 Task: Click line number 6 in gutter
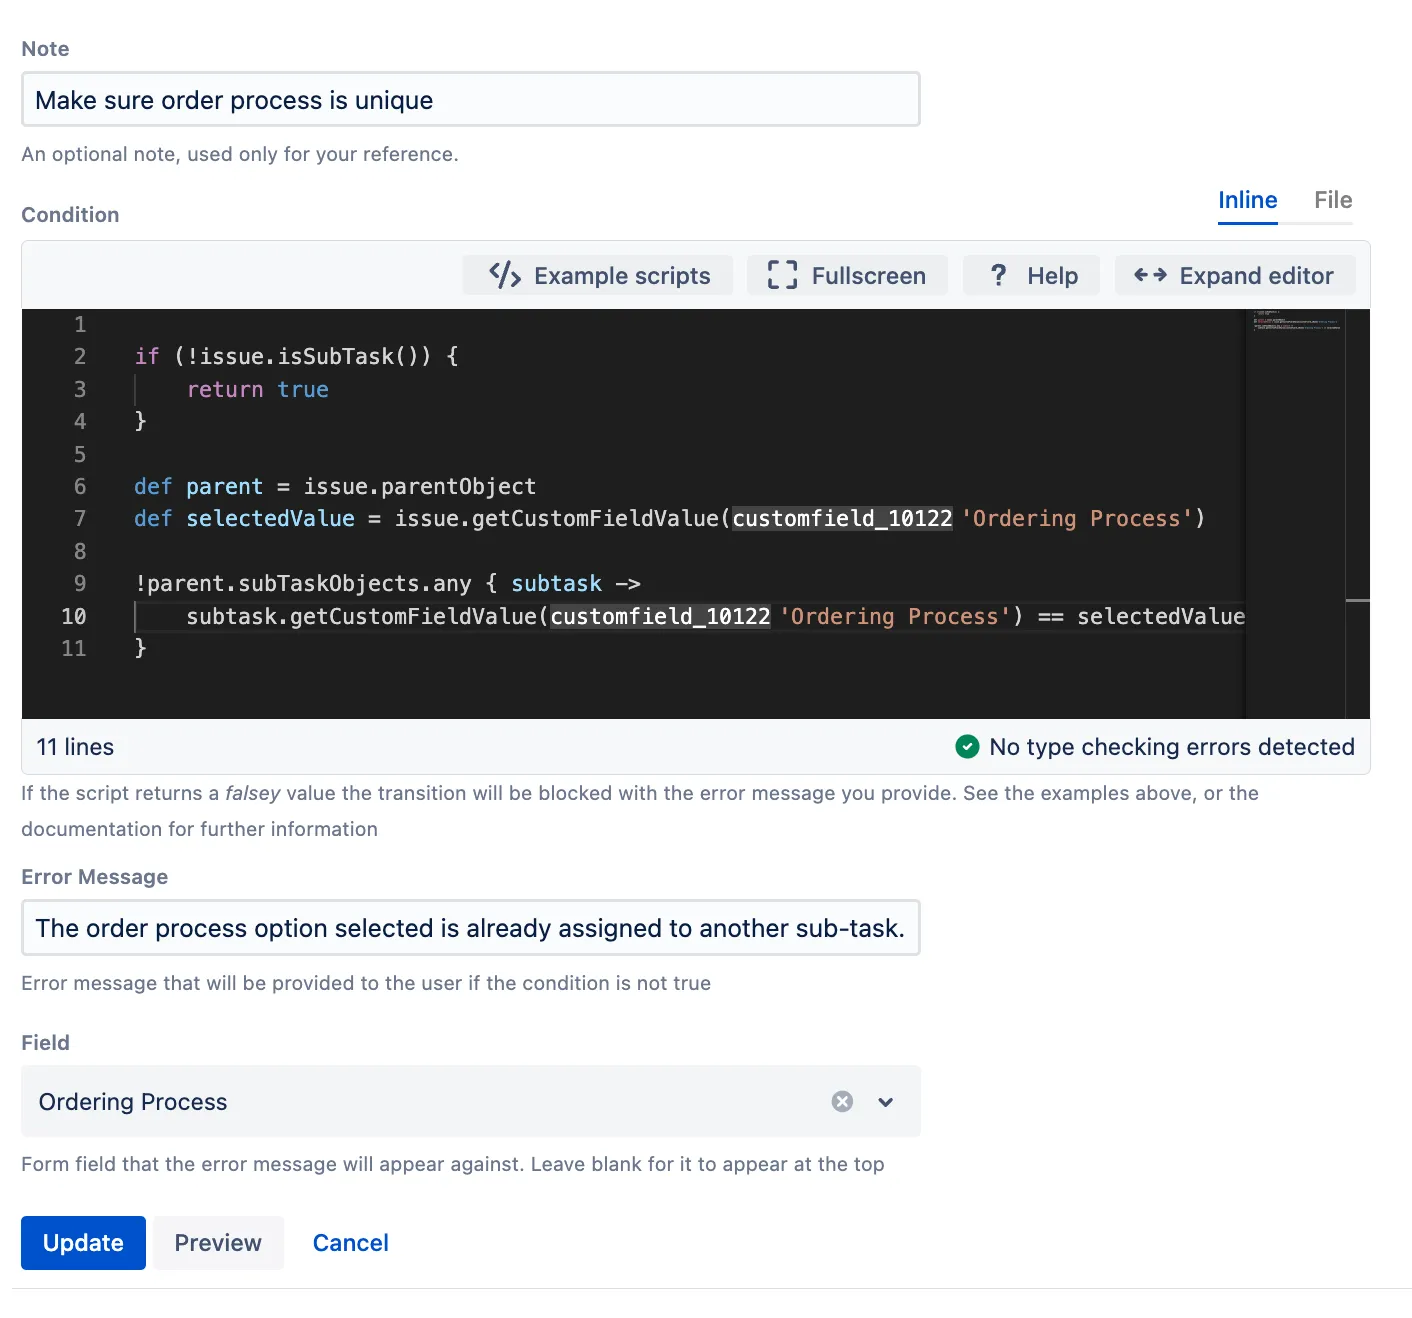(x=80, y=486)
